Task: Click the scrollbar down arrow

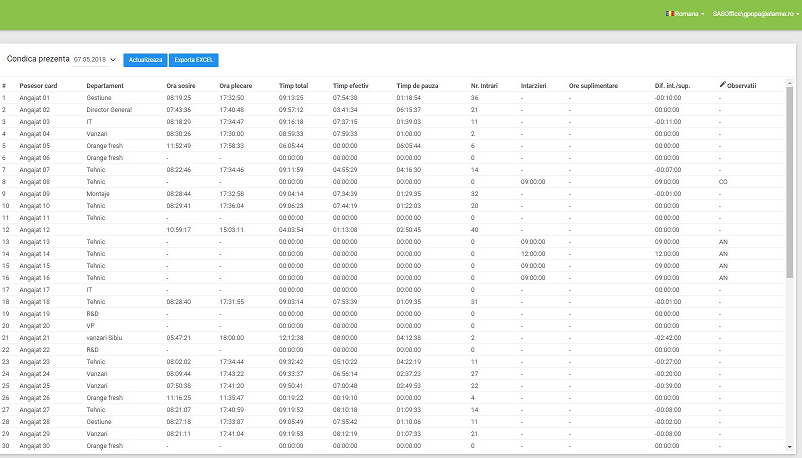Action: point(789,447)
